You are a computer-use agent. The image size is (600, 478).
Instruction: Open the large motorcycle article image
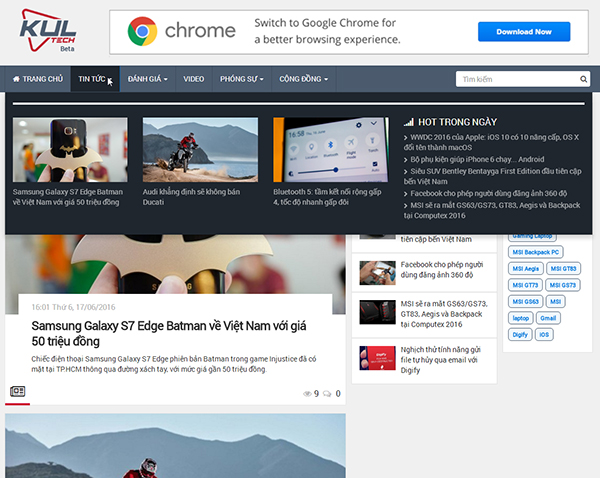pyautogui.click(x=175, y=445)
